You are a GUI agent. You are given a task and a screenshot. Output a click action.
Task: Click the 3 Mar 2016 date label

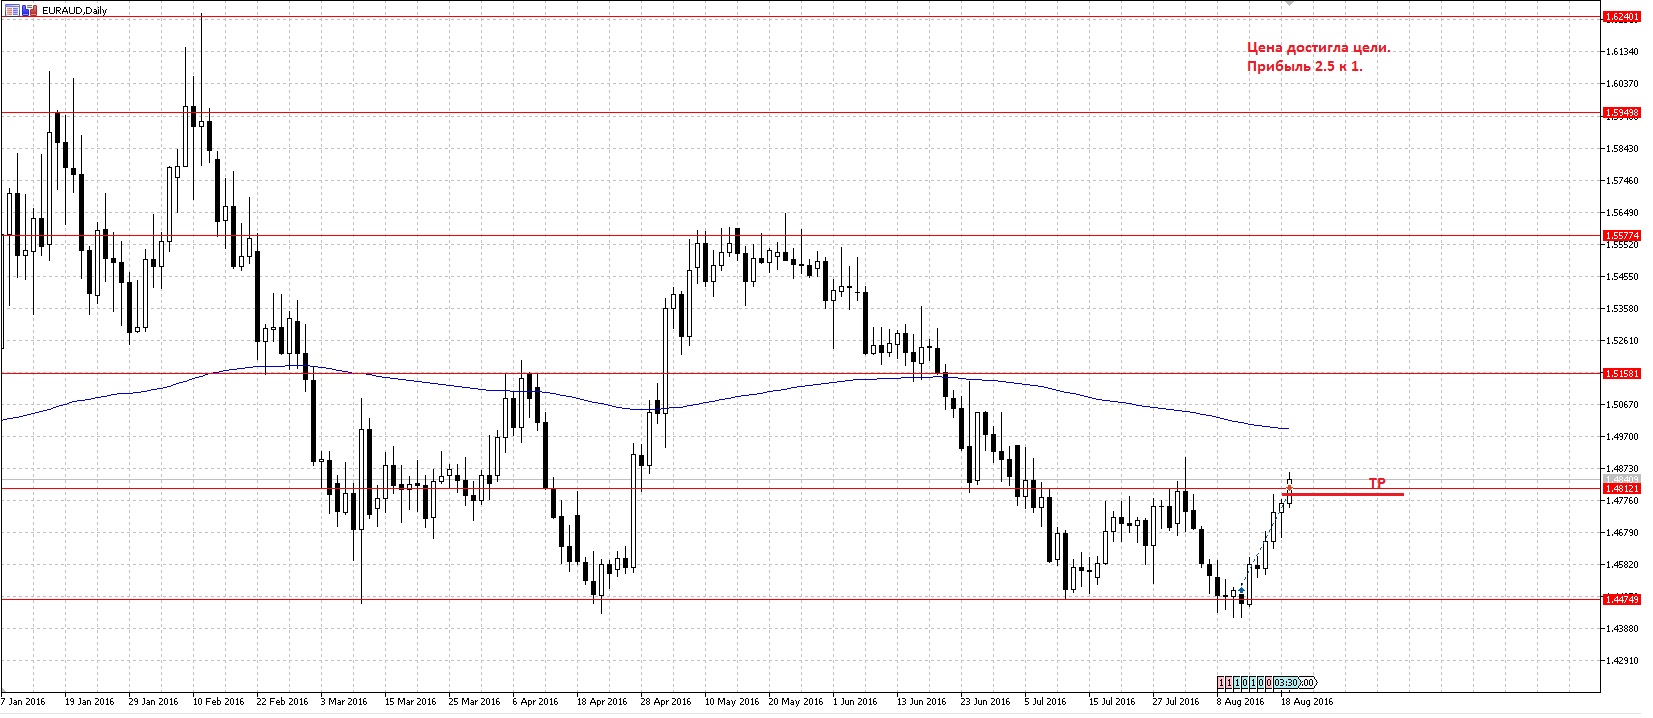[x=346, y=702]
